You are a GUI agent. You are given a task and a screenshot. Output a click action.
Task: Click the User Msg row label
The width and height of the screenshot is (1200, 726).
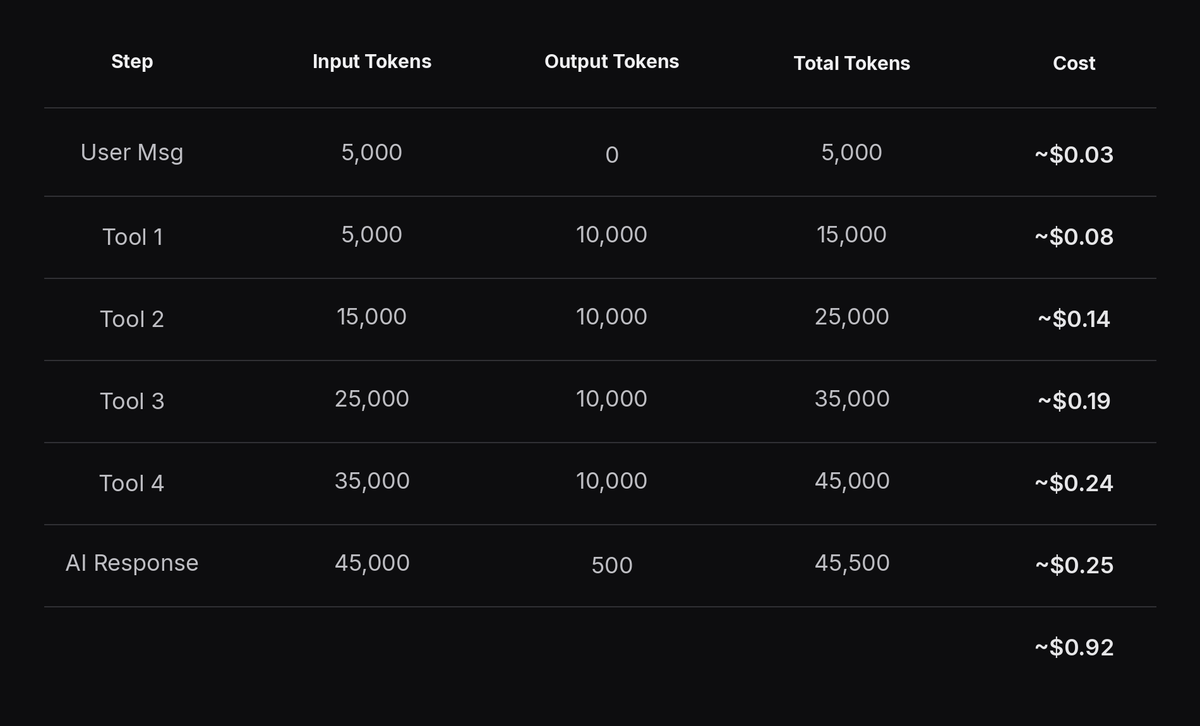(x=132, y=152)
